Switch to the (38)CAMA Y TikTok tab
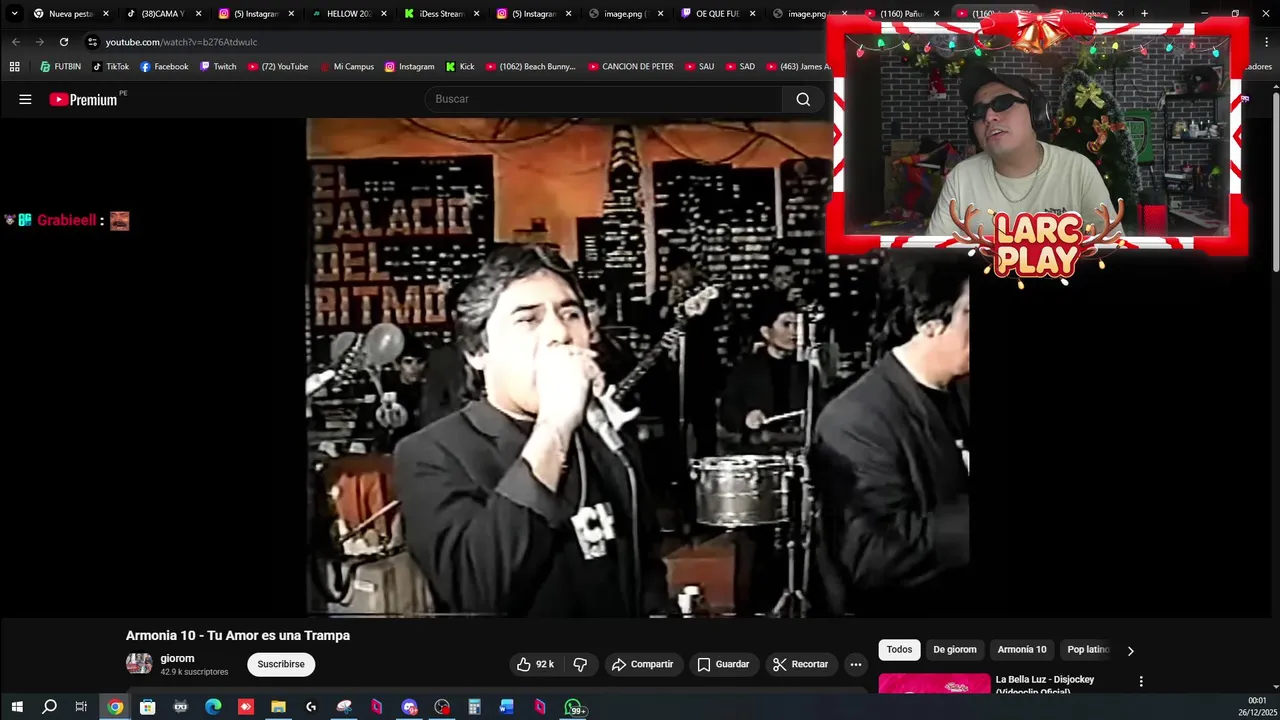Screen dimensions: 1280x720 tap(162, 14)
